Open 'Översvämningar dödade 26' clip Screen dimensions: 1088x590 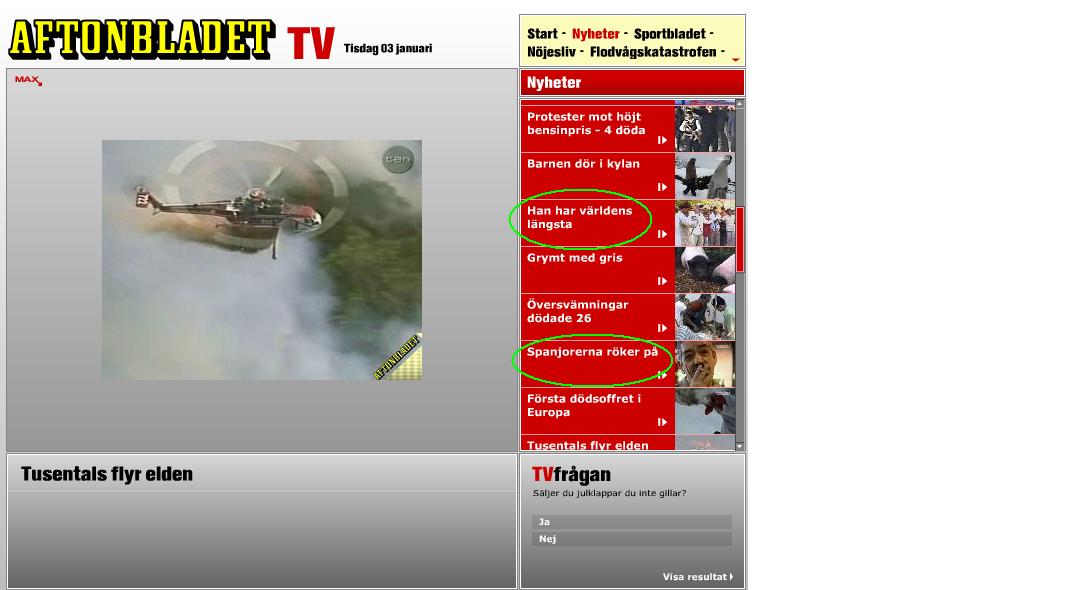(597, 317)
